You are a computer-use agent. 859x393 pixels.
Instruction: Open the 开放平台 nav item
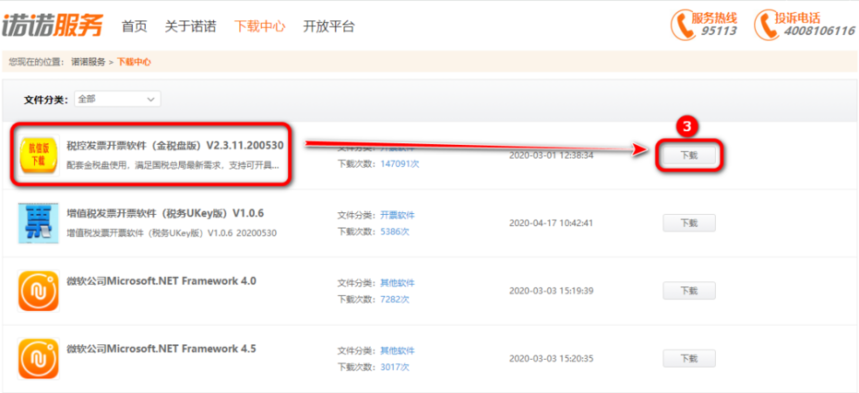329,26
